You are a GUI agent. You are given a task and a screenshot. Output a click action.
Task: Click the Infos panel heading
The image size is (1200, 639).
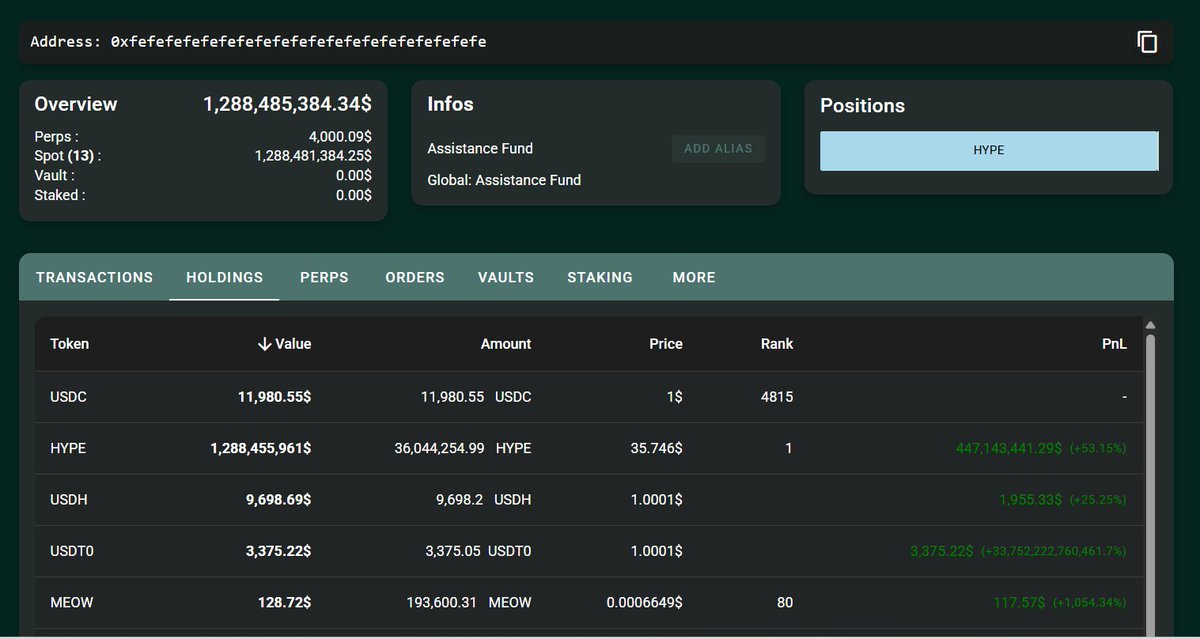pos(450,104)
